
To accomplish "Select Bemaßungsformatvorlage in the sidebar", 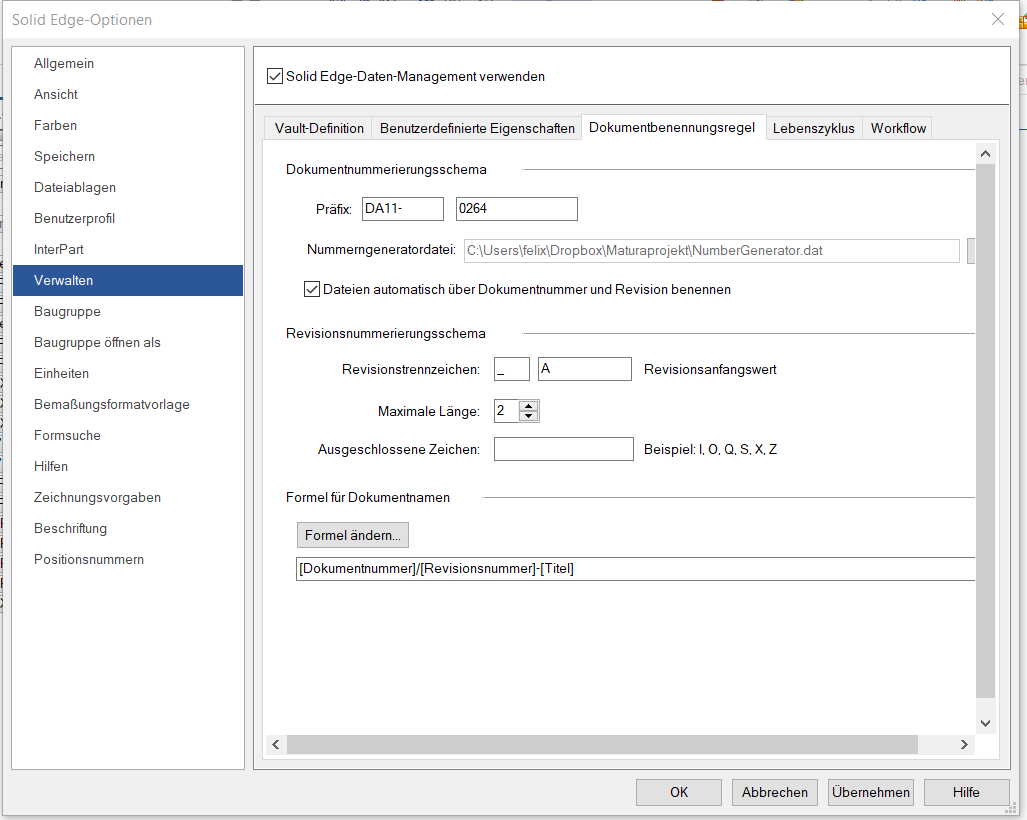I will point(128,405).
